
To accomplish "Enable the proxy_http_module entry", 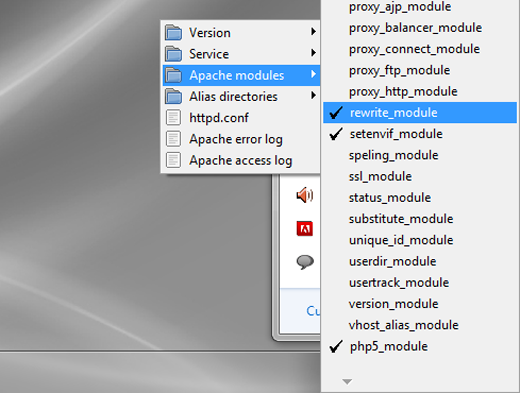I will [420, 91].
